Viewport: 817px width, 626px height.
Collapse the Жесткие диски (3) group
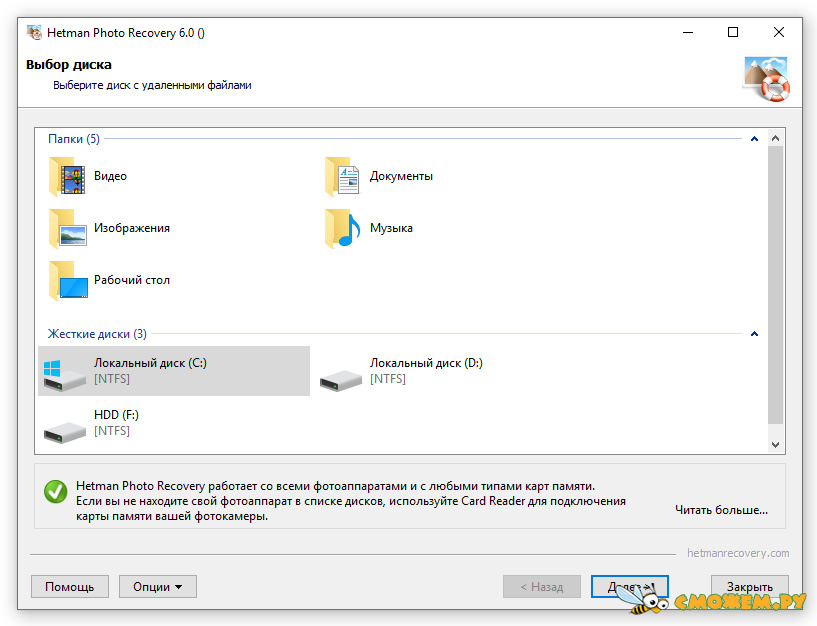[754, 334]
